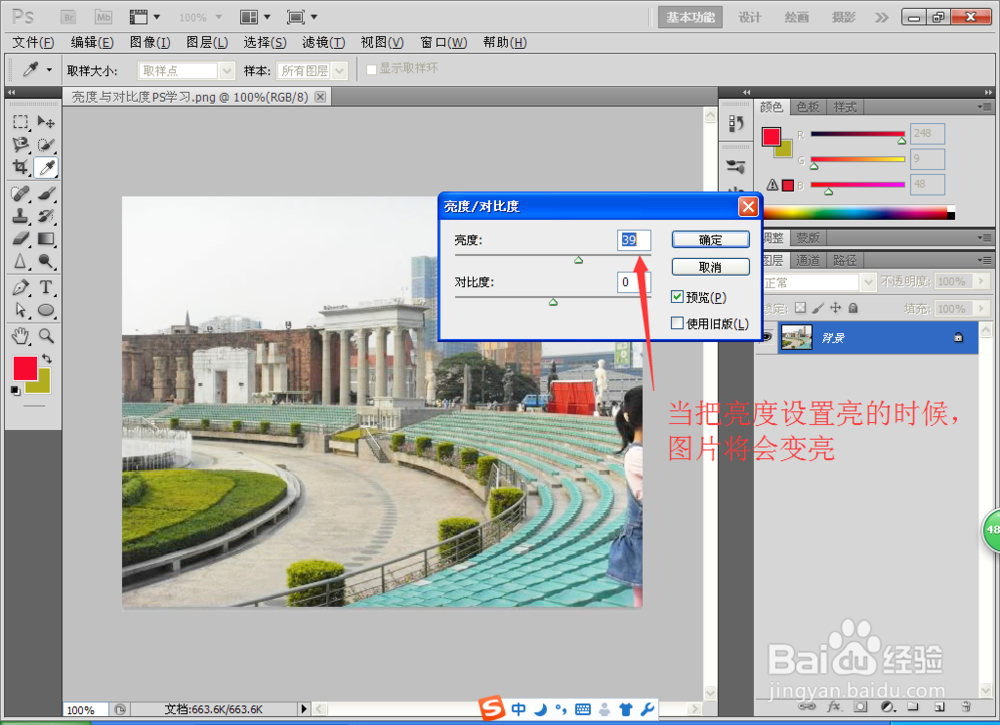The height and width of the screenshot is (725, 1000).
Task: Expand more workspaces with the double chevron
Action: click(881, 17)
